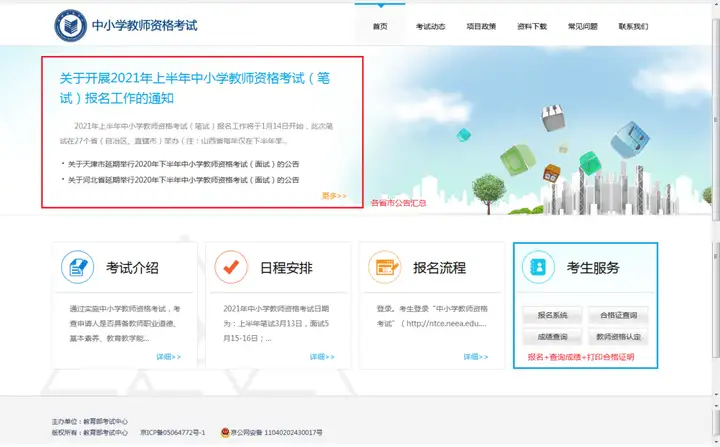Viewport: 720px width, 447px height.
Task: Open 详细>> under 日程安排
Action: coord(322,357)
